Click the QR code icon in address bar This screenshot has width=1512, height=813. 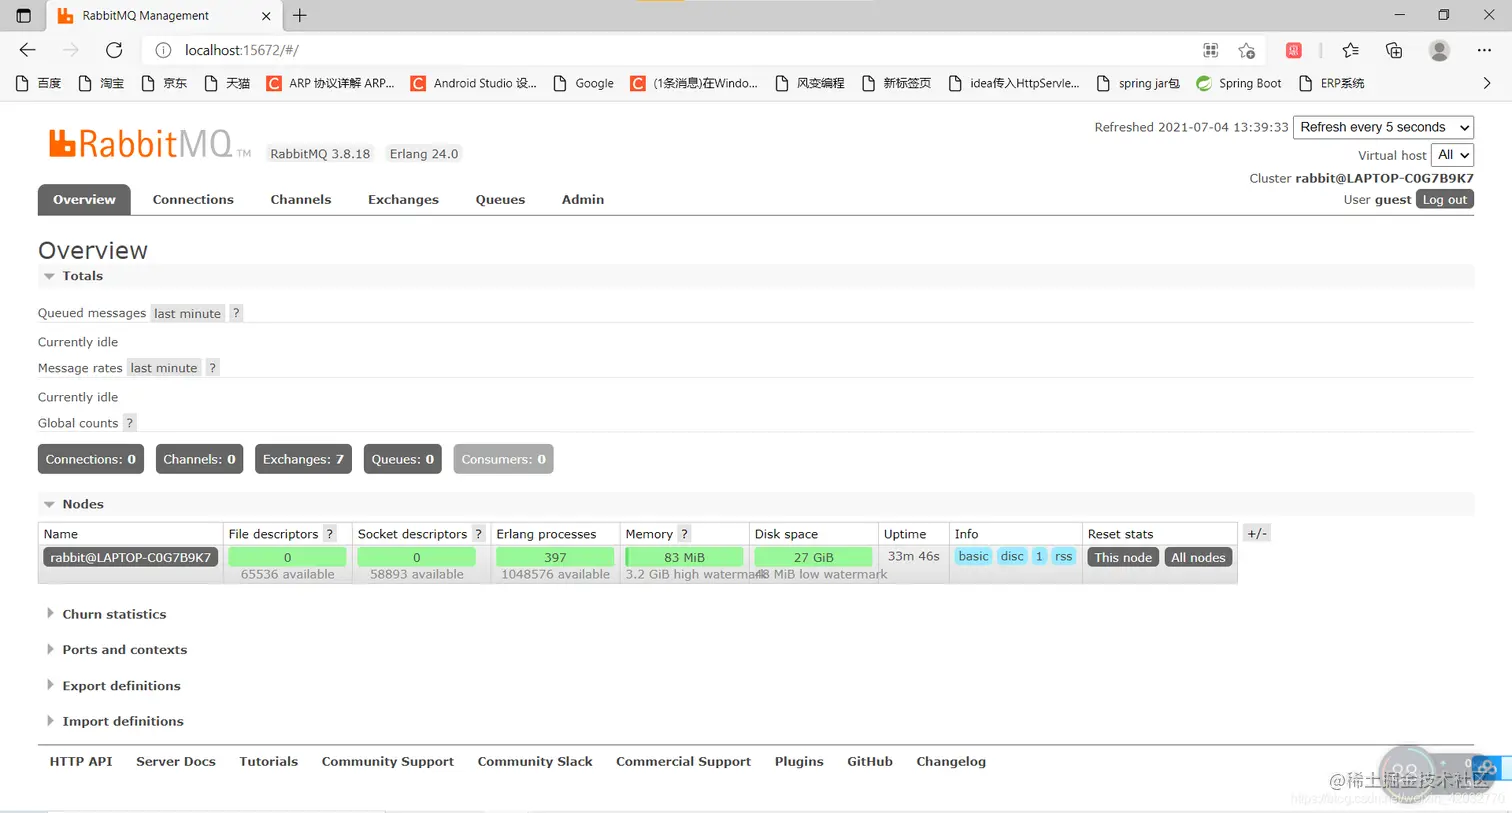tap(1210, 50)
